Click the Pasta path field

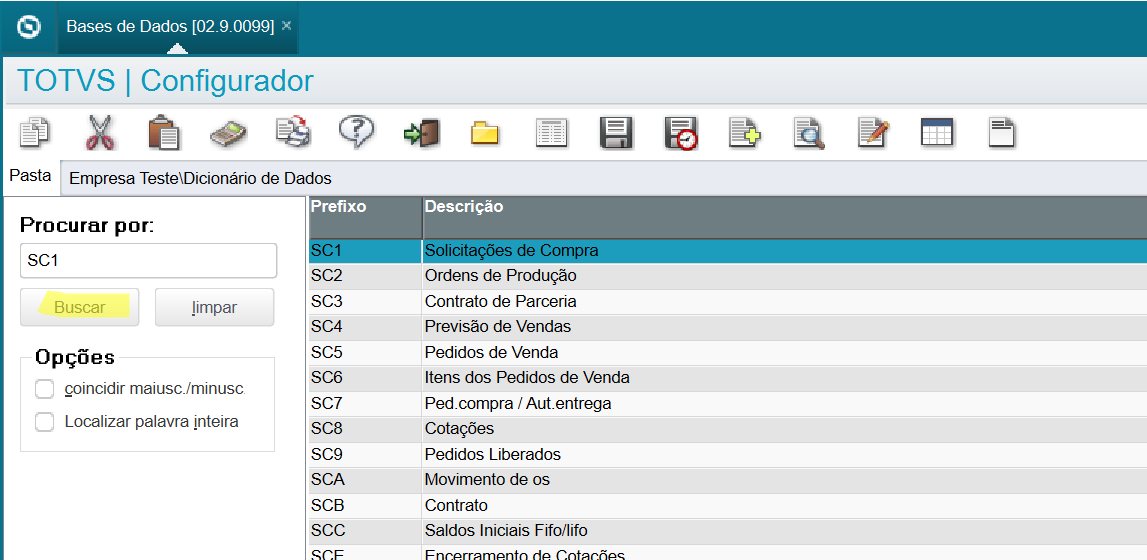point(603,178)
